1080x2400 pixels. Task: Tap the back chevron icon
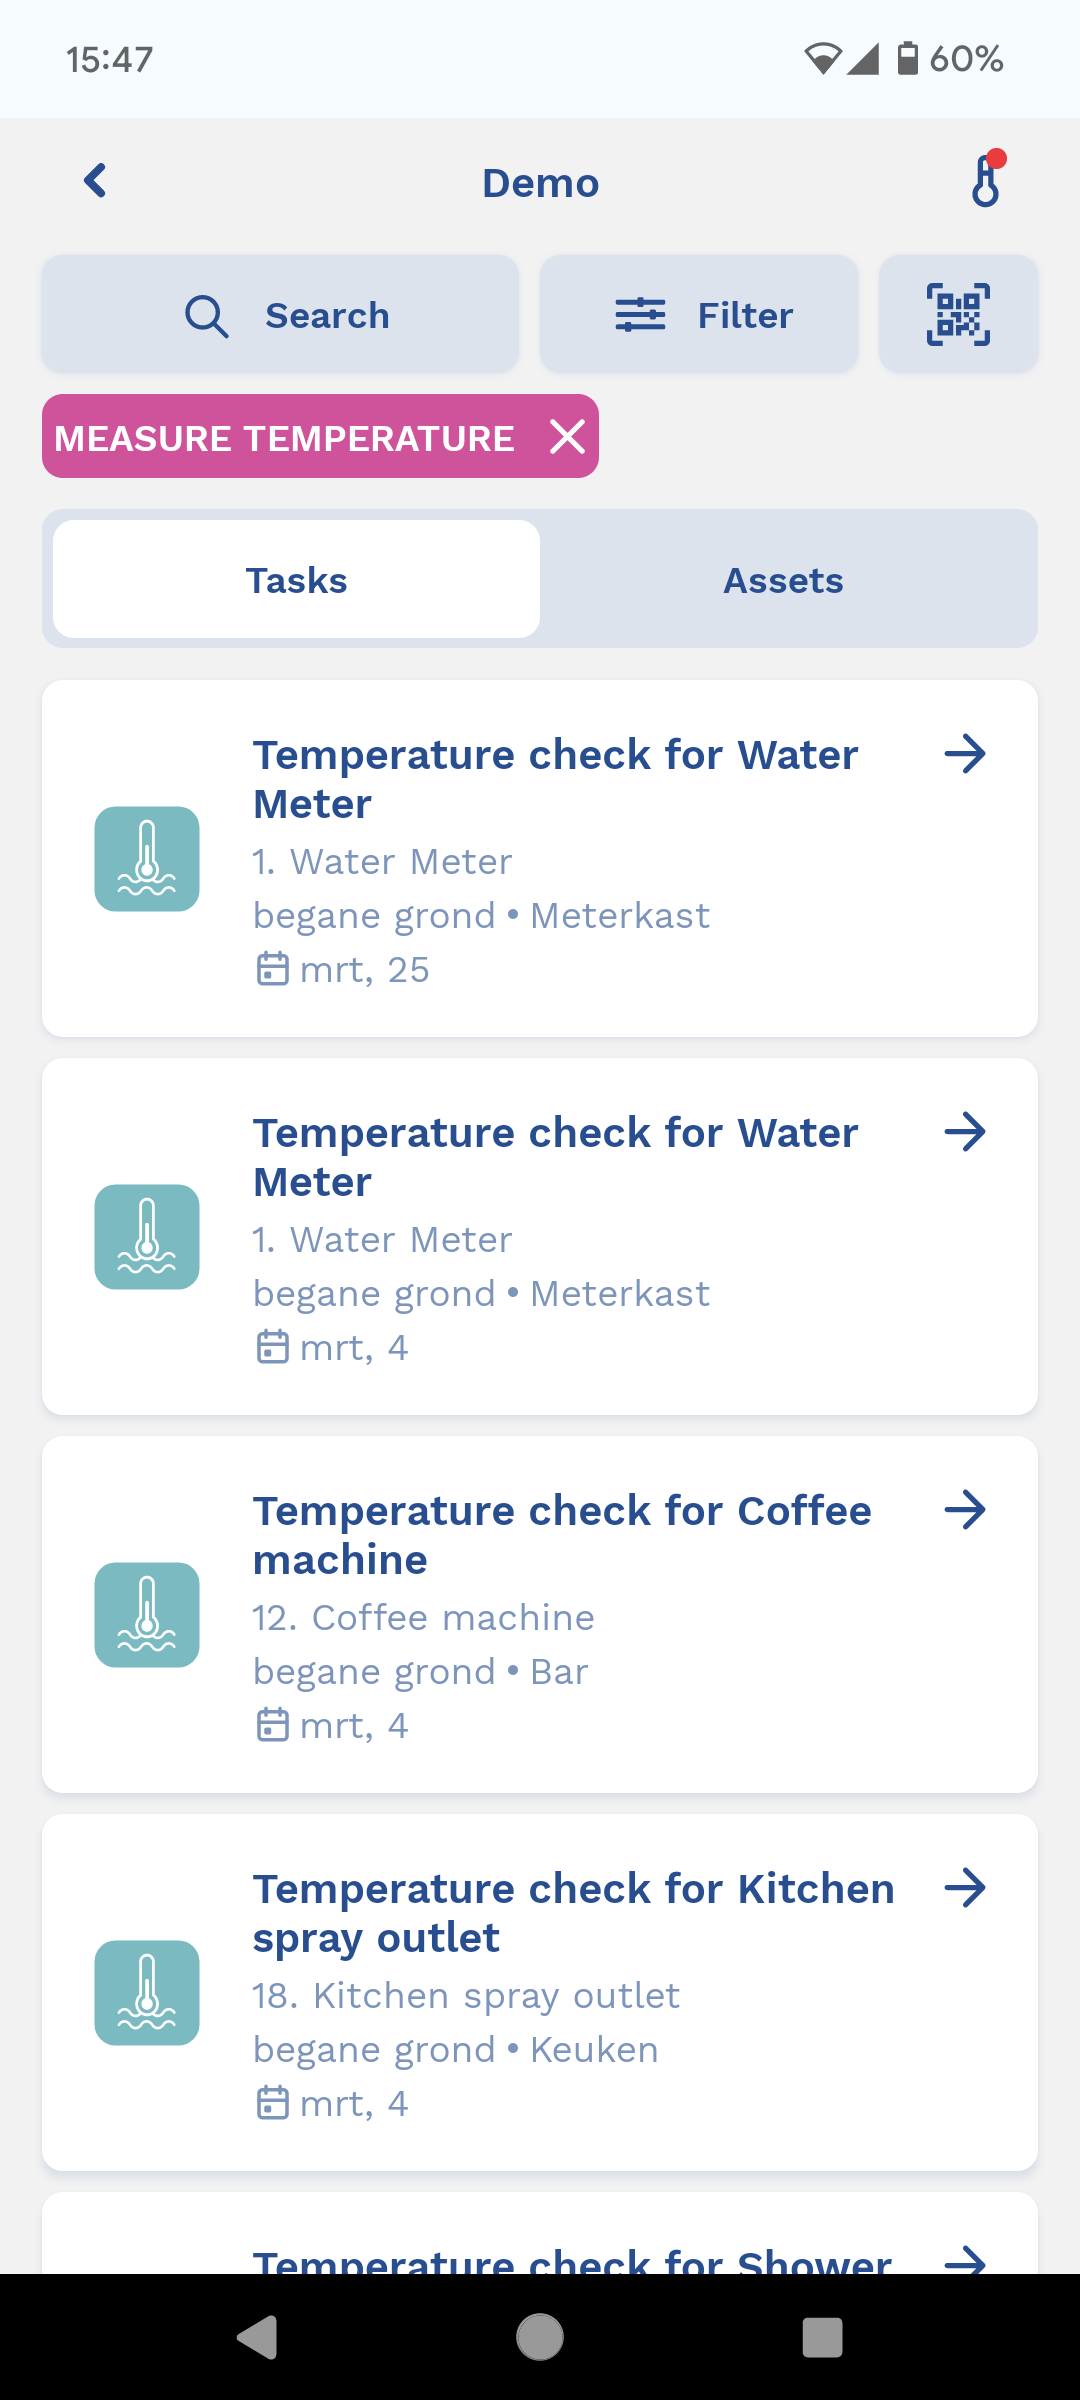(96, 182)
